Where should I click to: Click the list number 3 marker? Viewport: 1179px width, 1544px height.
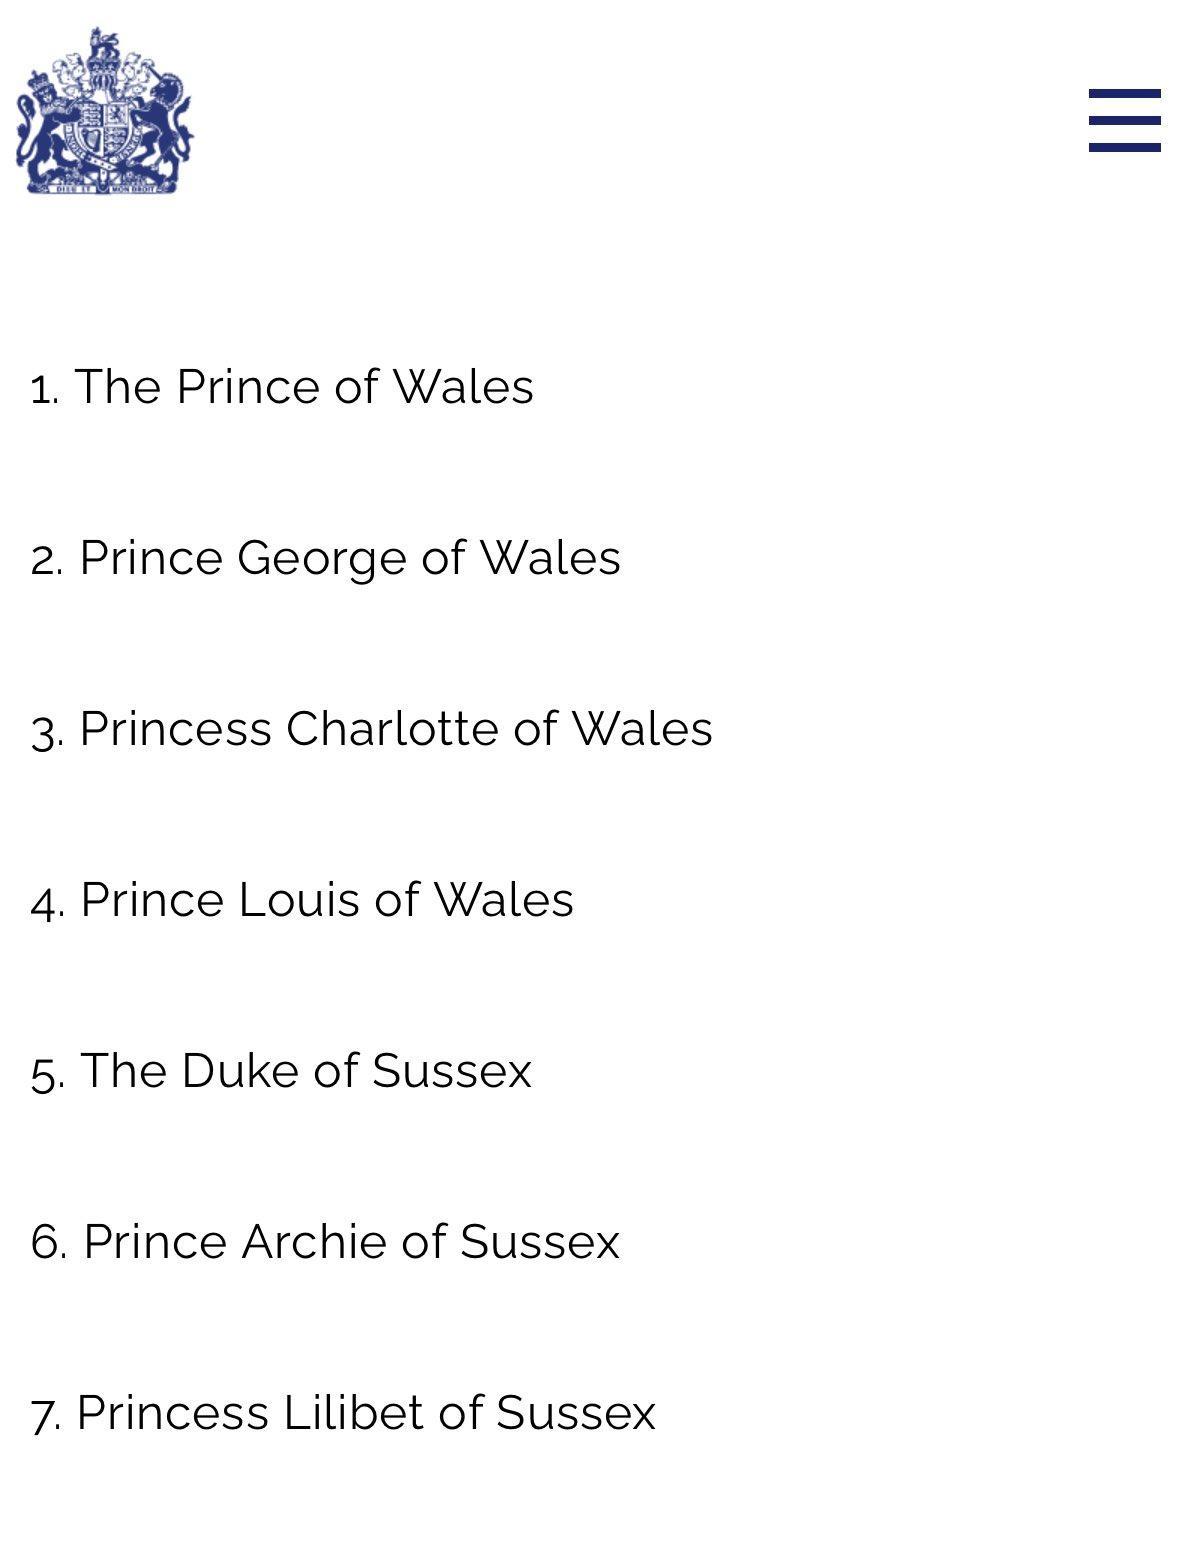click(x=46, y=731)
